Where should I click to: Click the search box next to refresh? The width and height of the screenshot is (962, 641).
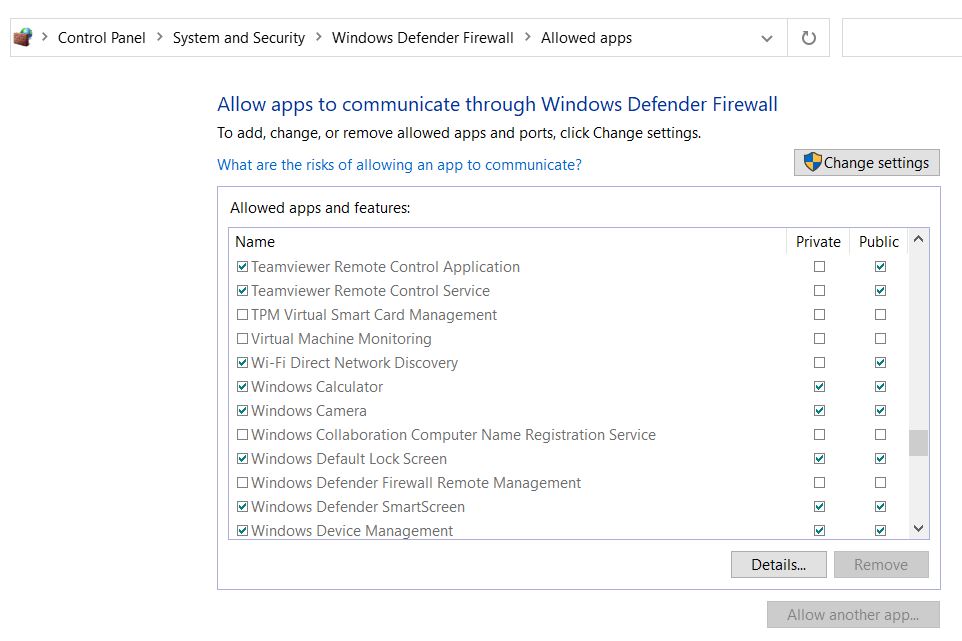coord(902,38)
